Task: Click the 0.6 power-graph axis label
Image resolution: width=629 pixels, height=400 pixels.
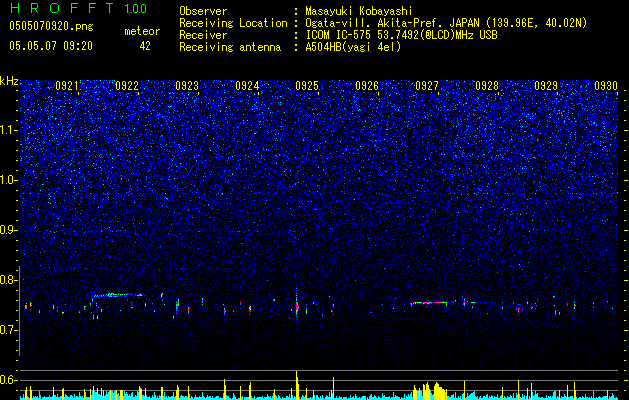Action: pyautogui.click(x=9, y=380)
